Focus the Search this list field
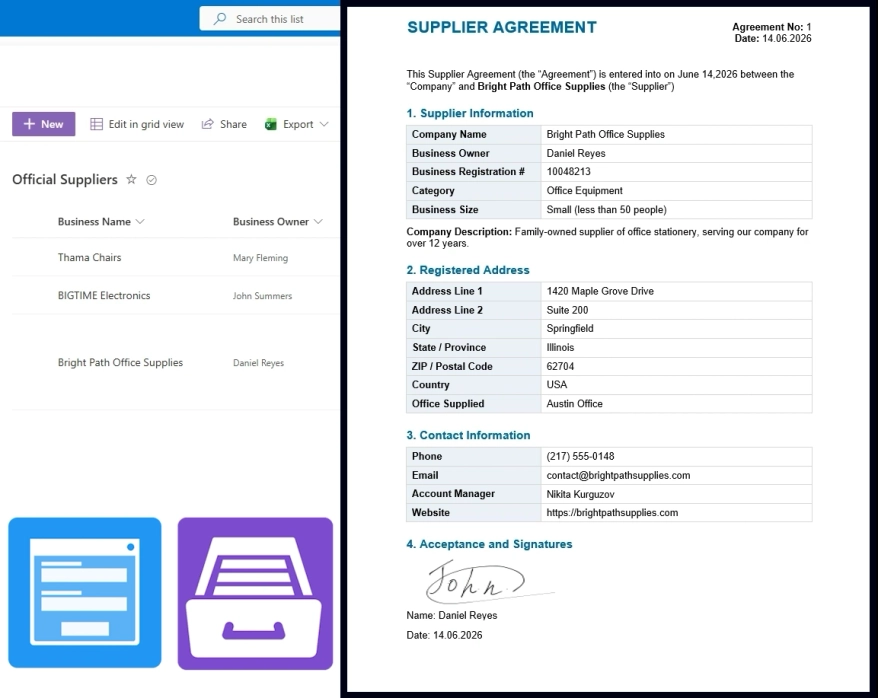The image size is (878, 698). pyautogui.click(x=270, y=18)
